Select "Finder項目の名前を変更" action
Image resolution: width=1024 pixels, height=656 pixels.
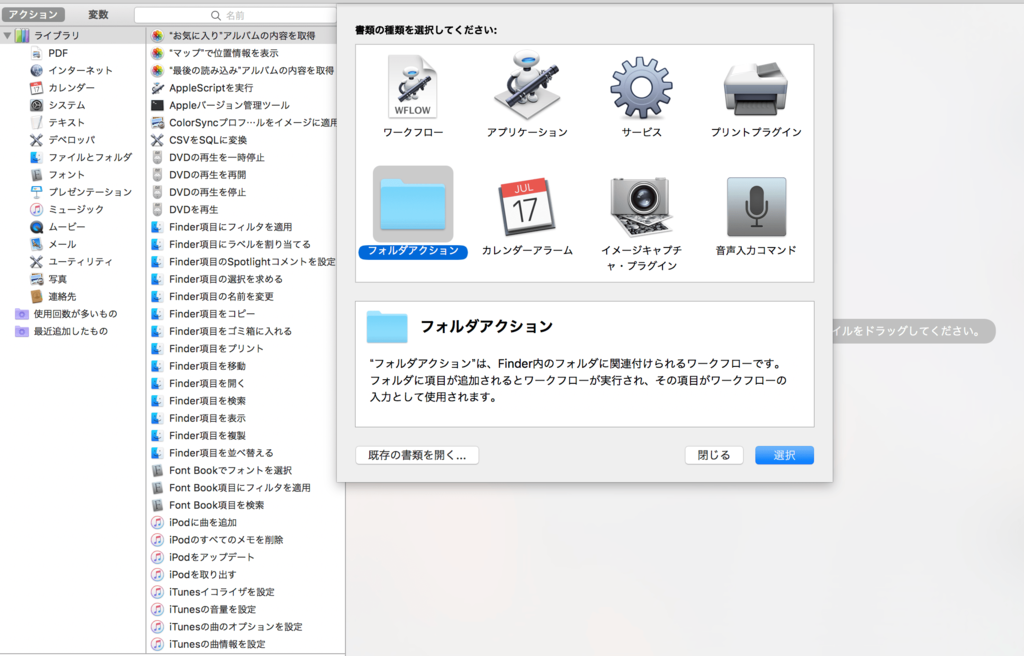pos(221,297)
